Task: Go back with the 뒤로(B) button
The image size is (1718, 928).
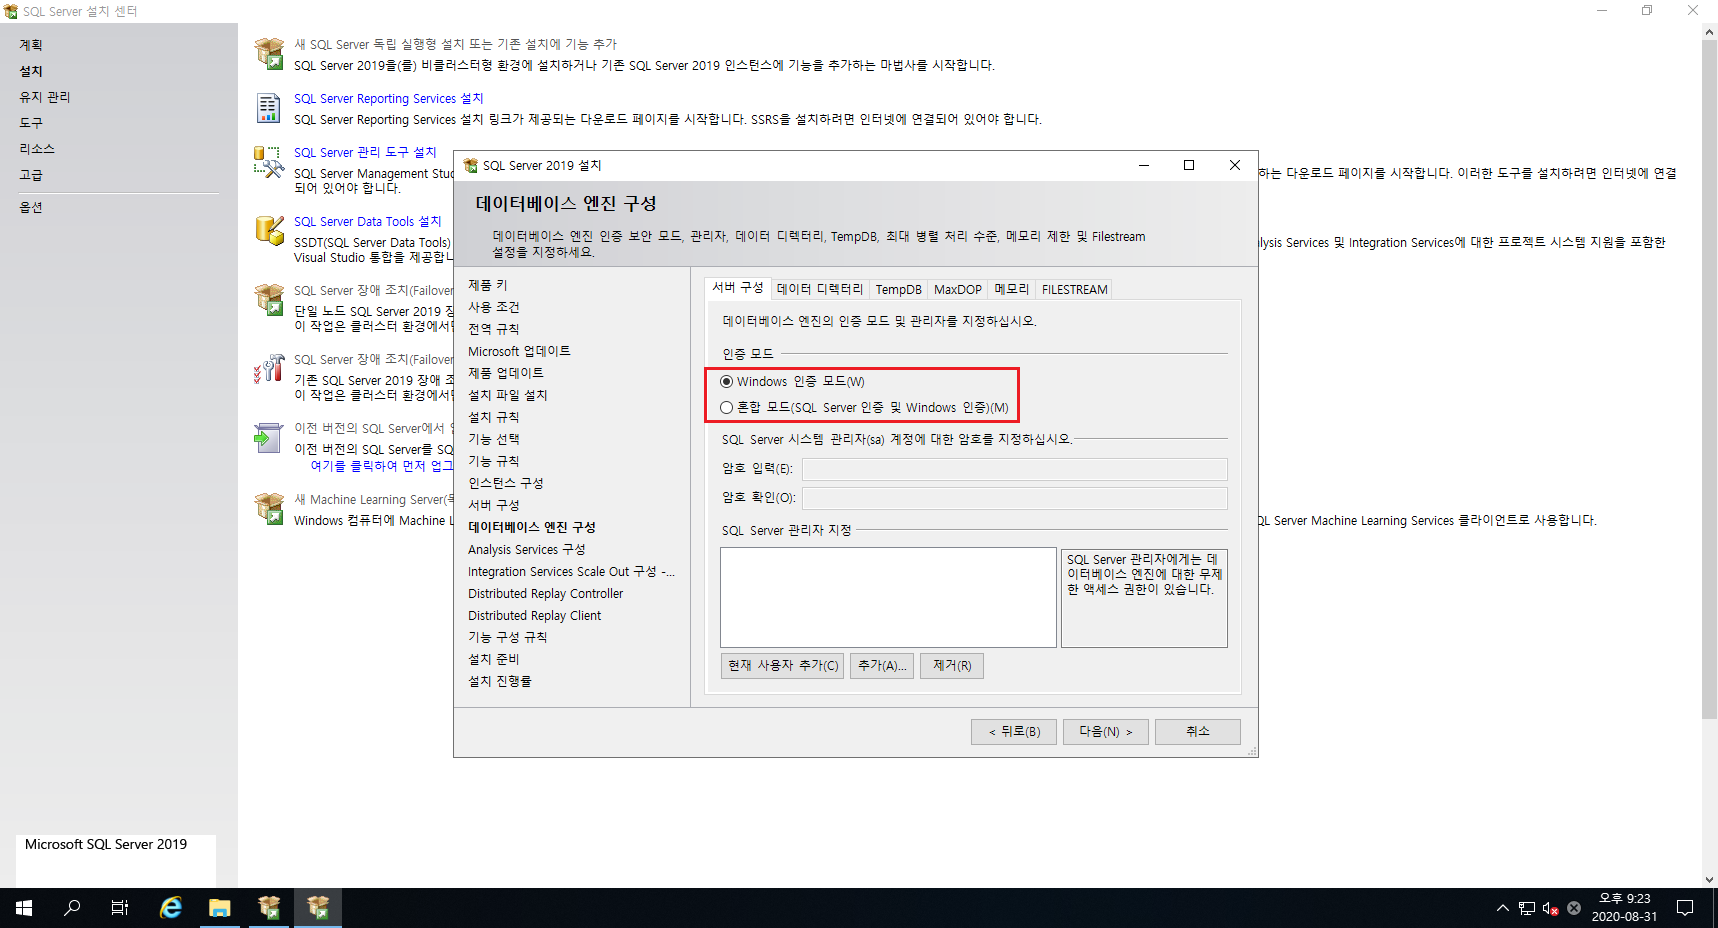Action: [1014, 732]
